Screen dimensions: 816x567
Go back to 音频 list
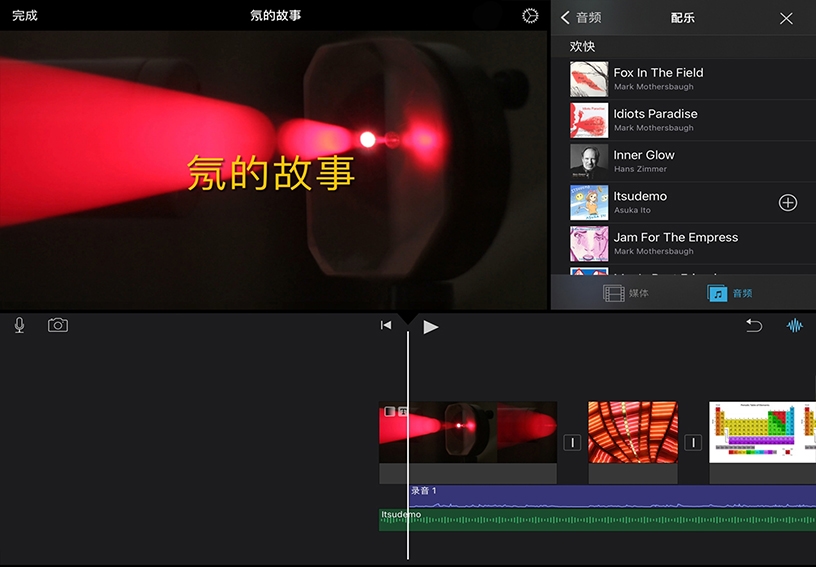[x=581, y=18]
